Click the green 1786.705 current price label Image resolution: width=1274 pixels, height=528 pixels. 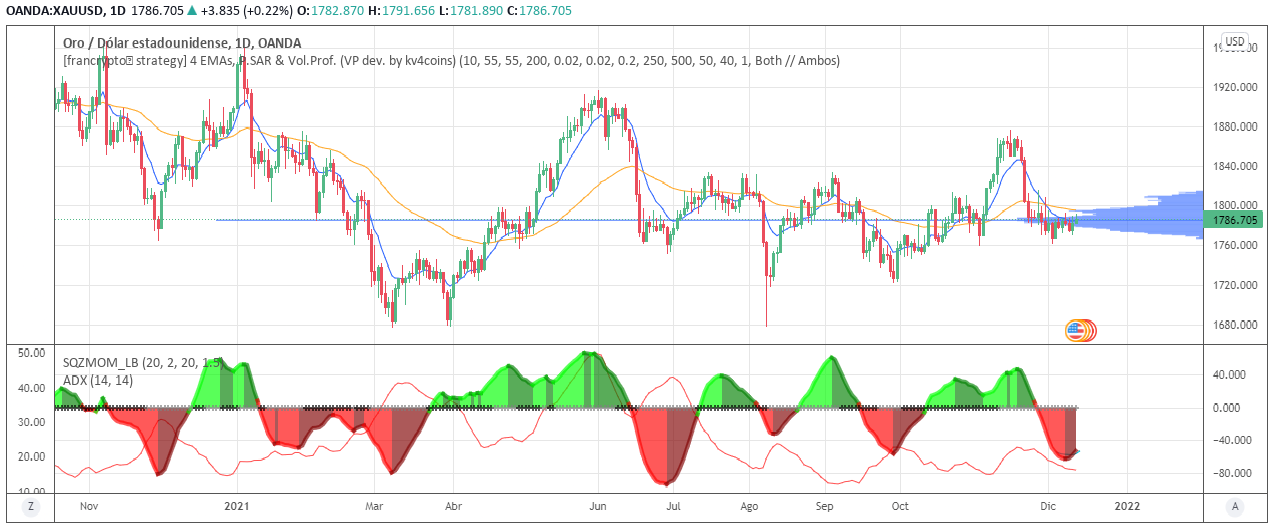coord(1235,219)
